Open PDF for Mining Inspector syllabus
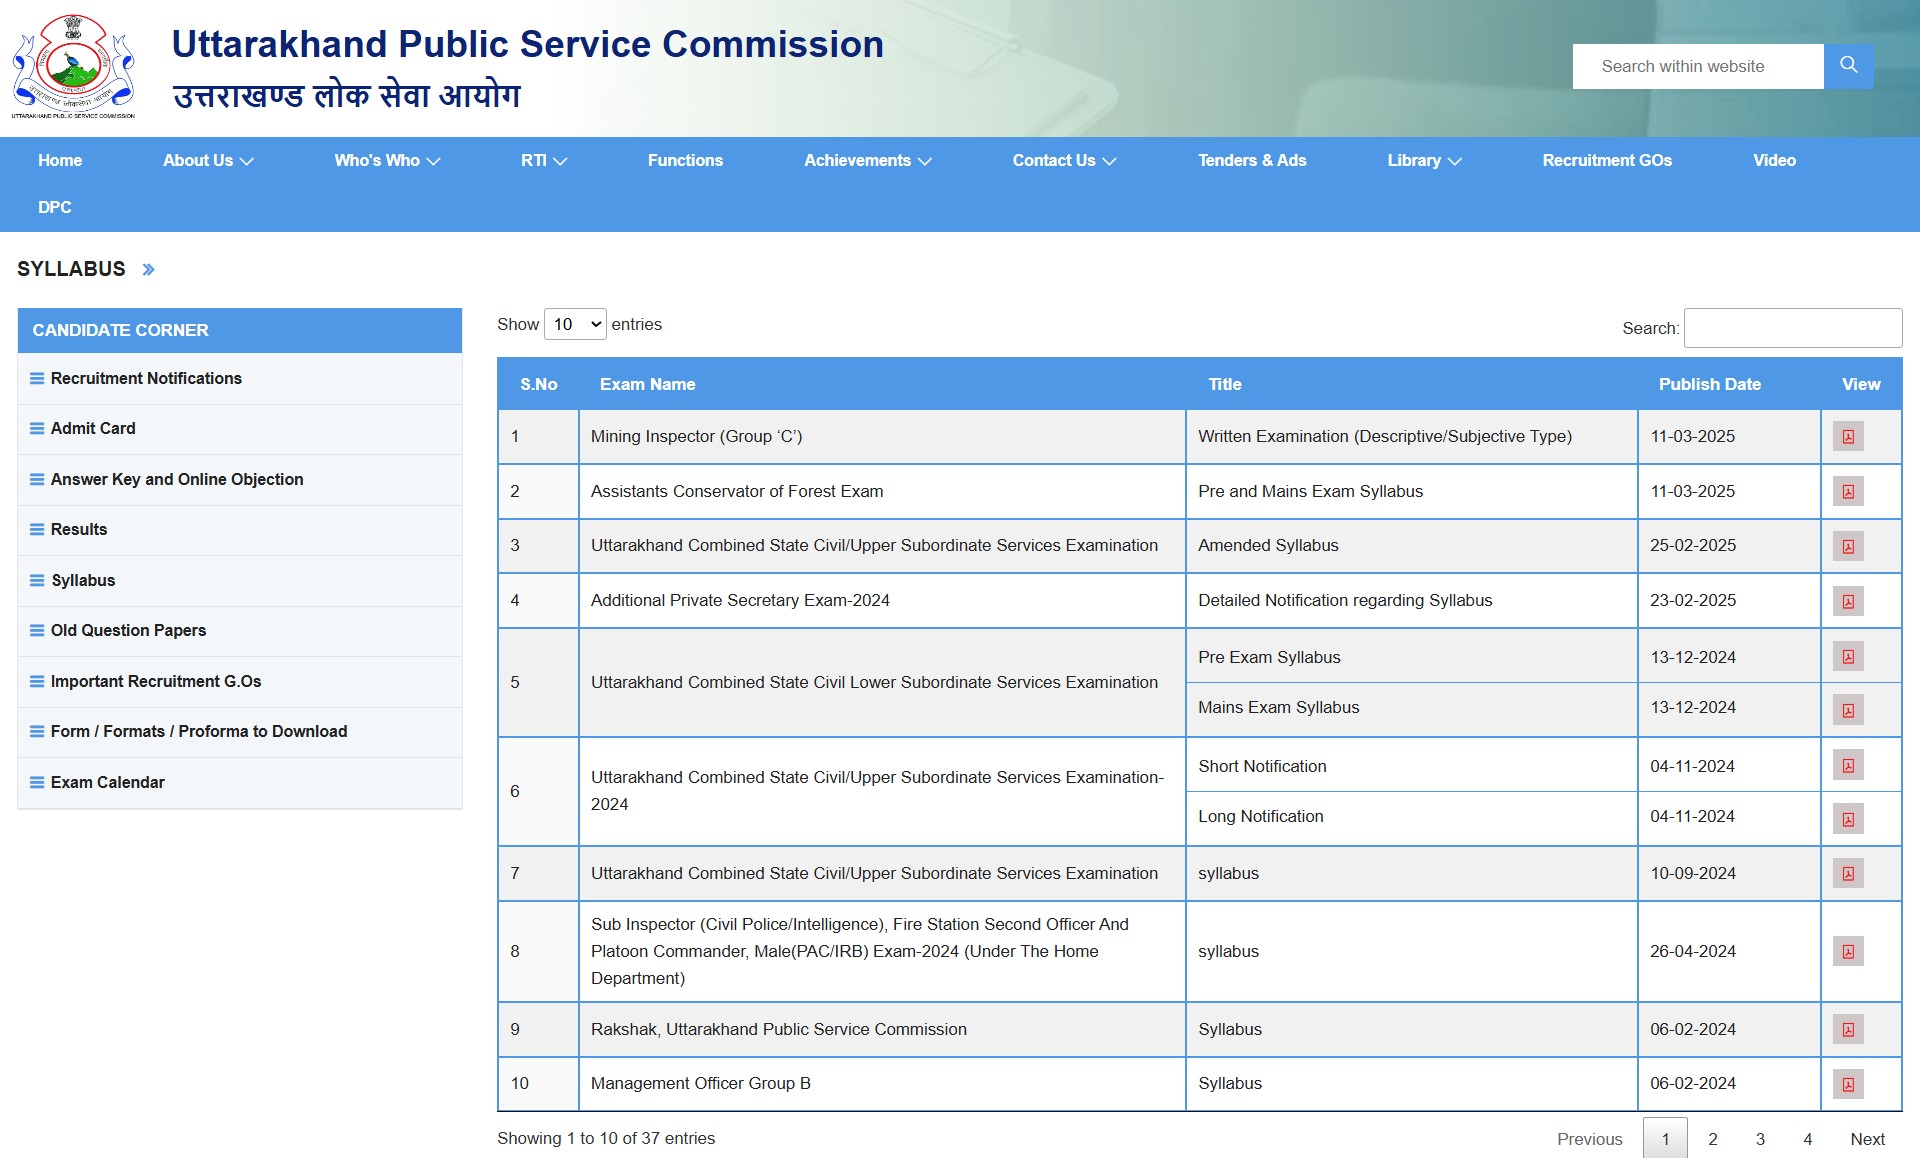This screenshot has height=1158, width=1920. (x=1848, y=437)
